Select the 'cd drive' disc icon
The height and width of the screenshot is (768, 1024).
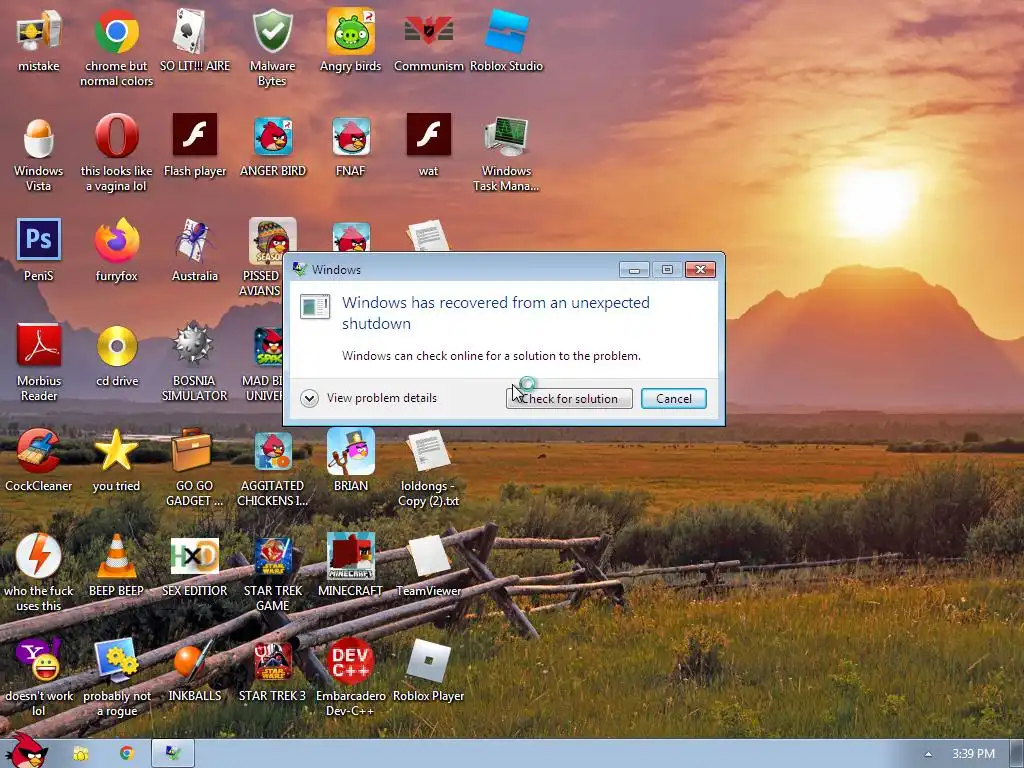coord(116,346)
